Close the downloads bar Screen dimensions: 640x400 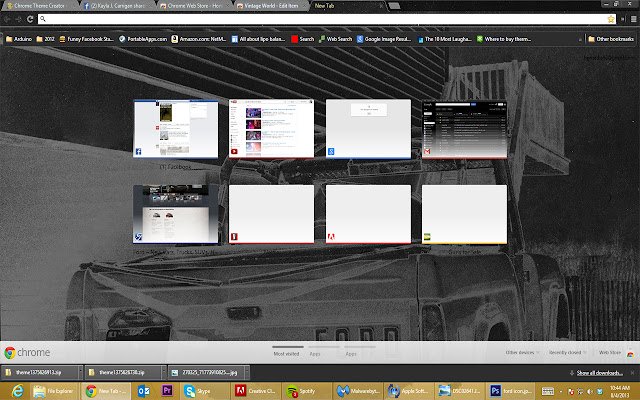click(x=632, y=373)
